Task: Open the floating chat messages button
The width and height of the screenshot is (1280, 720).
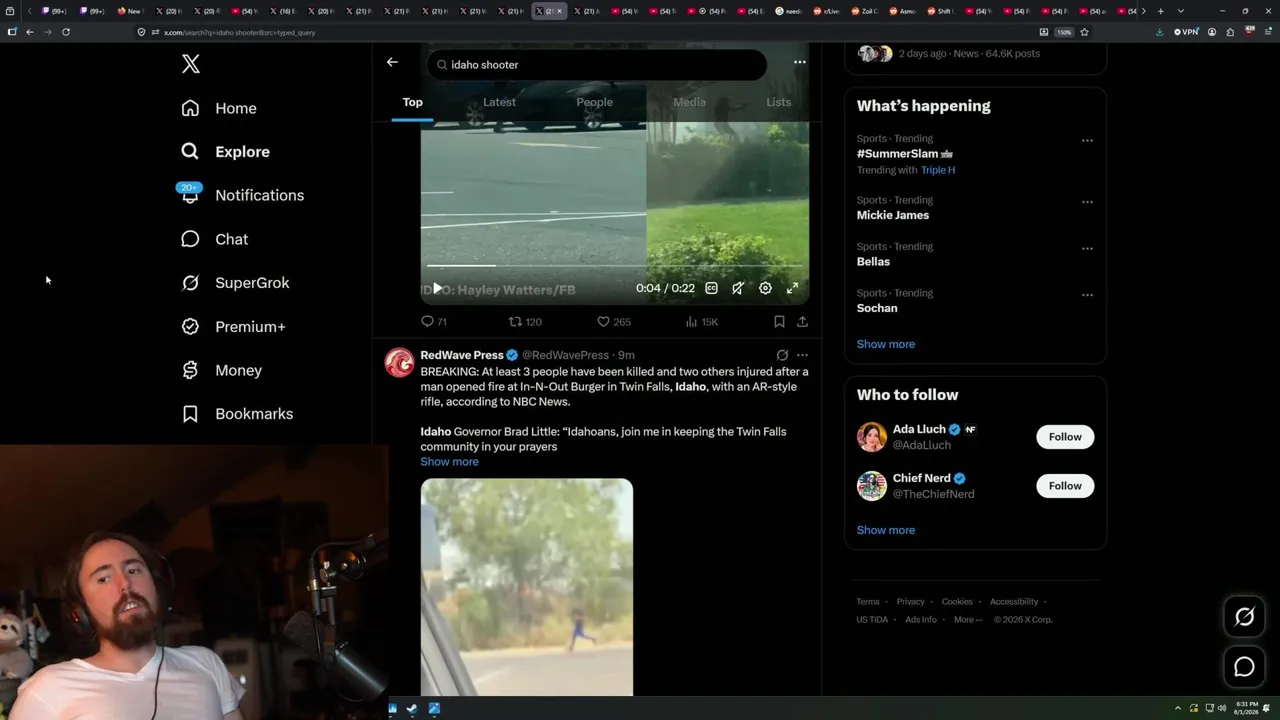Action: tap(1244, 667)
